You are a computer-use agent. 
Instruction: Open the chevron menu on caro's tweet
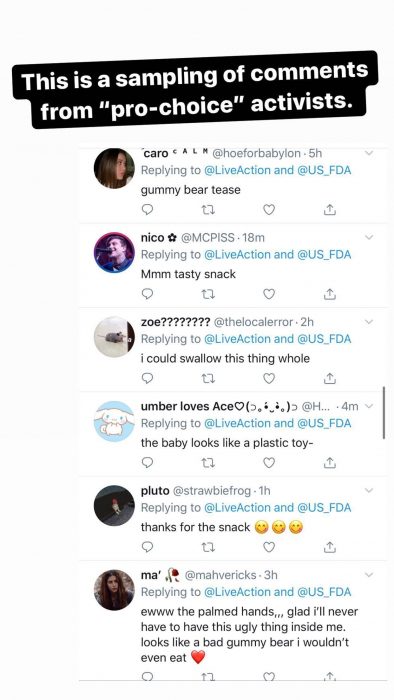[x=369, y=153]
